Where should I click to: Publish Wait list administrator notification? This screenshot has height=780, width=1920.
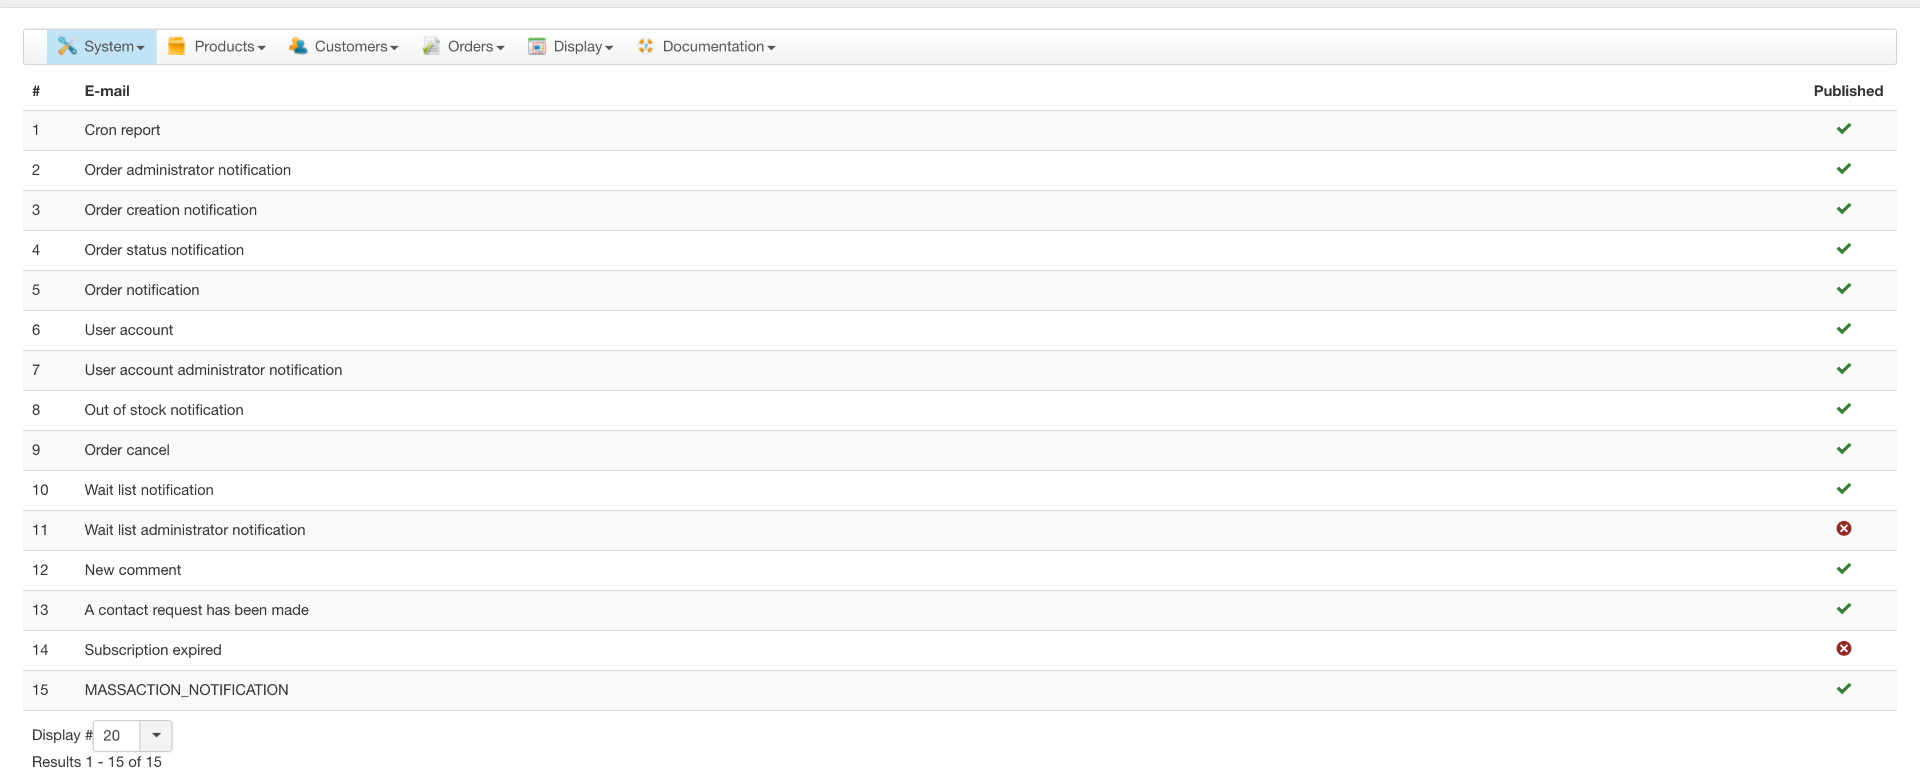(1843, 529)
